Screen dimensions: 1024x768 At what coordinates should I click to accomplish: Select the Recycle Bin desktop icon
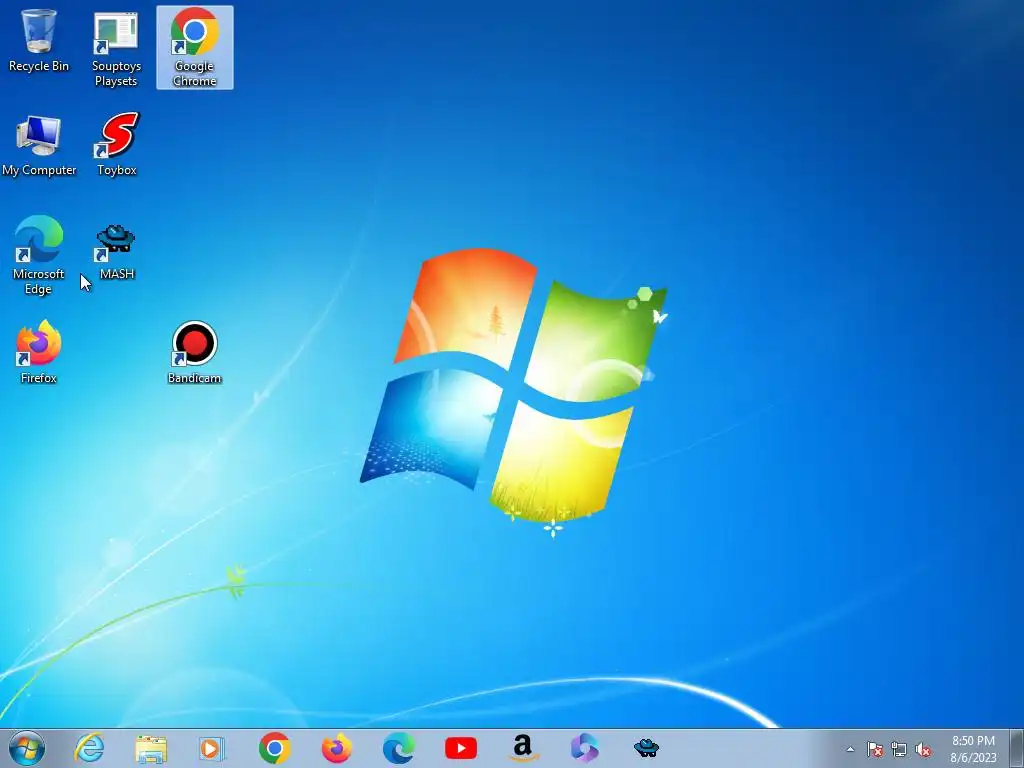coord(39,40)
